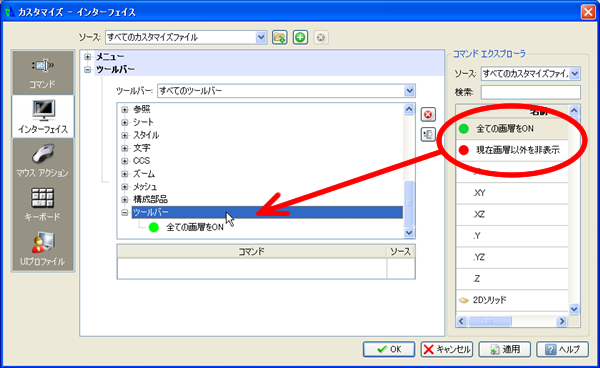This screenshot has height=368, width=600.
Task: Expand the シート toolbar node
Action: point(125,122)
